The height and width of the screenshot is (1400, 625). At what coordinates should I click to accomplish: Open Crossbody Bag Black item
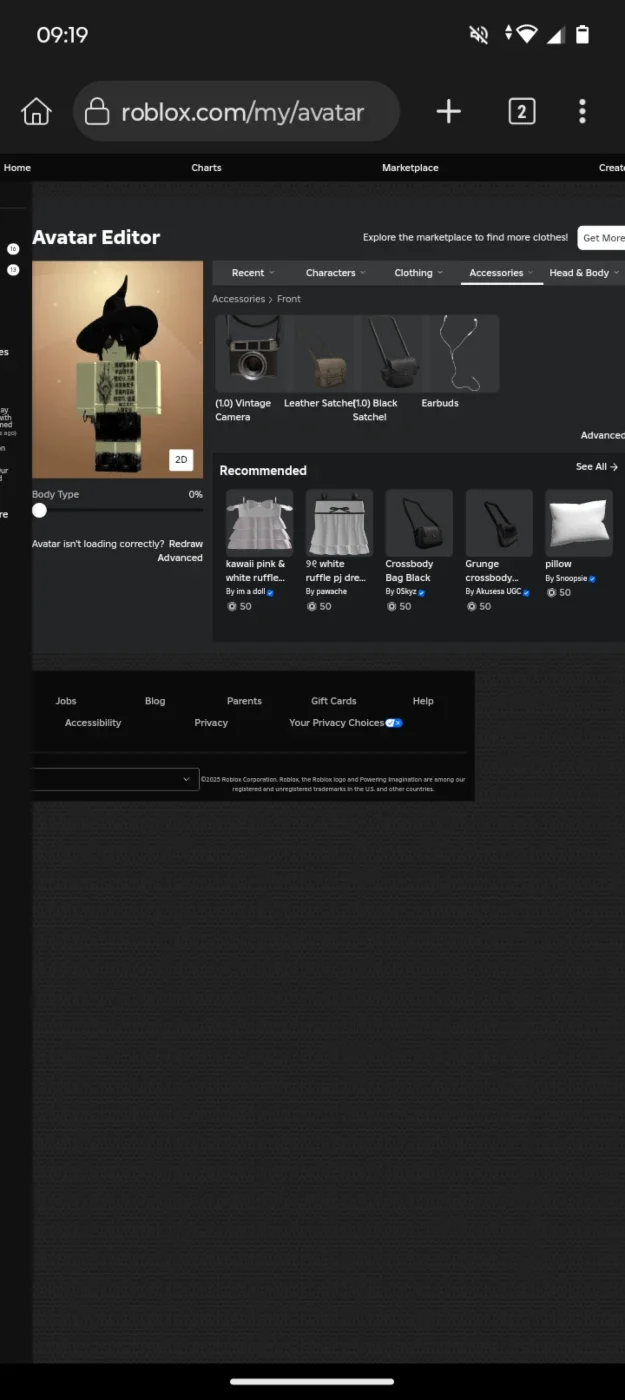click(x=419, y=523)
